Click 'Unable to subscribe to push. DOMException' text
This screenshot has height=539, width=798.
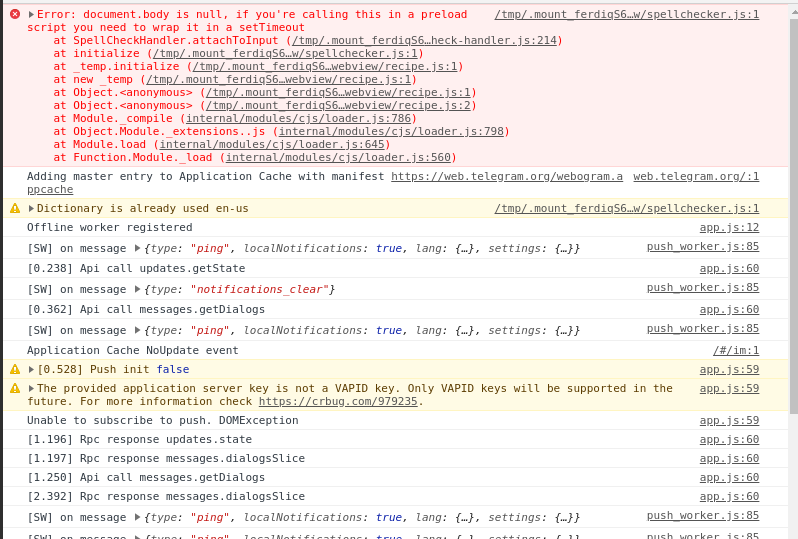[x=162, y=420]
